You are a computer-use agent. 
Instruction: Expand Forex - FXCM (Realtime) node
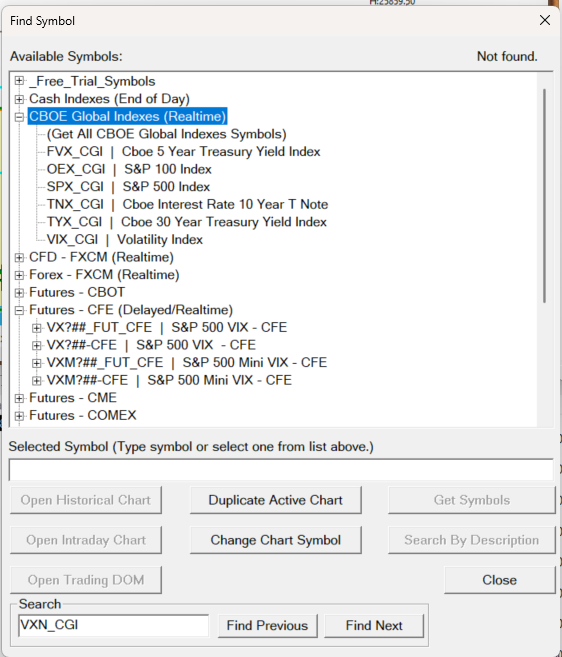pos(19,275)
